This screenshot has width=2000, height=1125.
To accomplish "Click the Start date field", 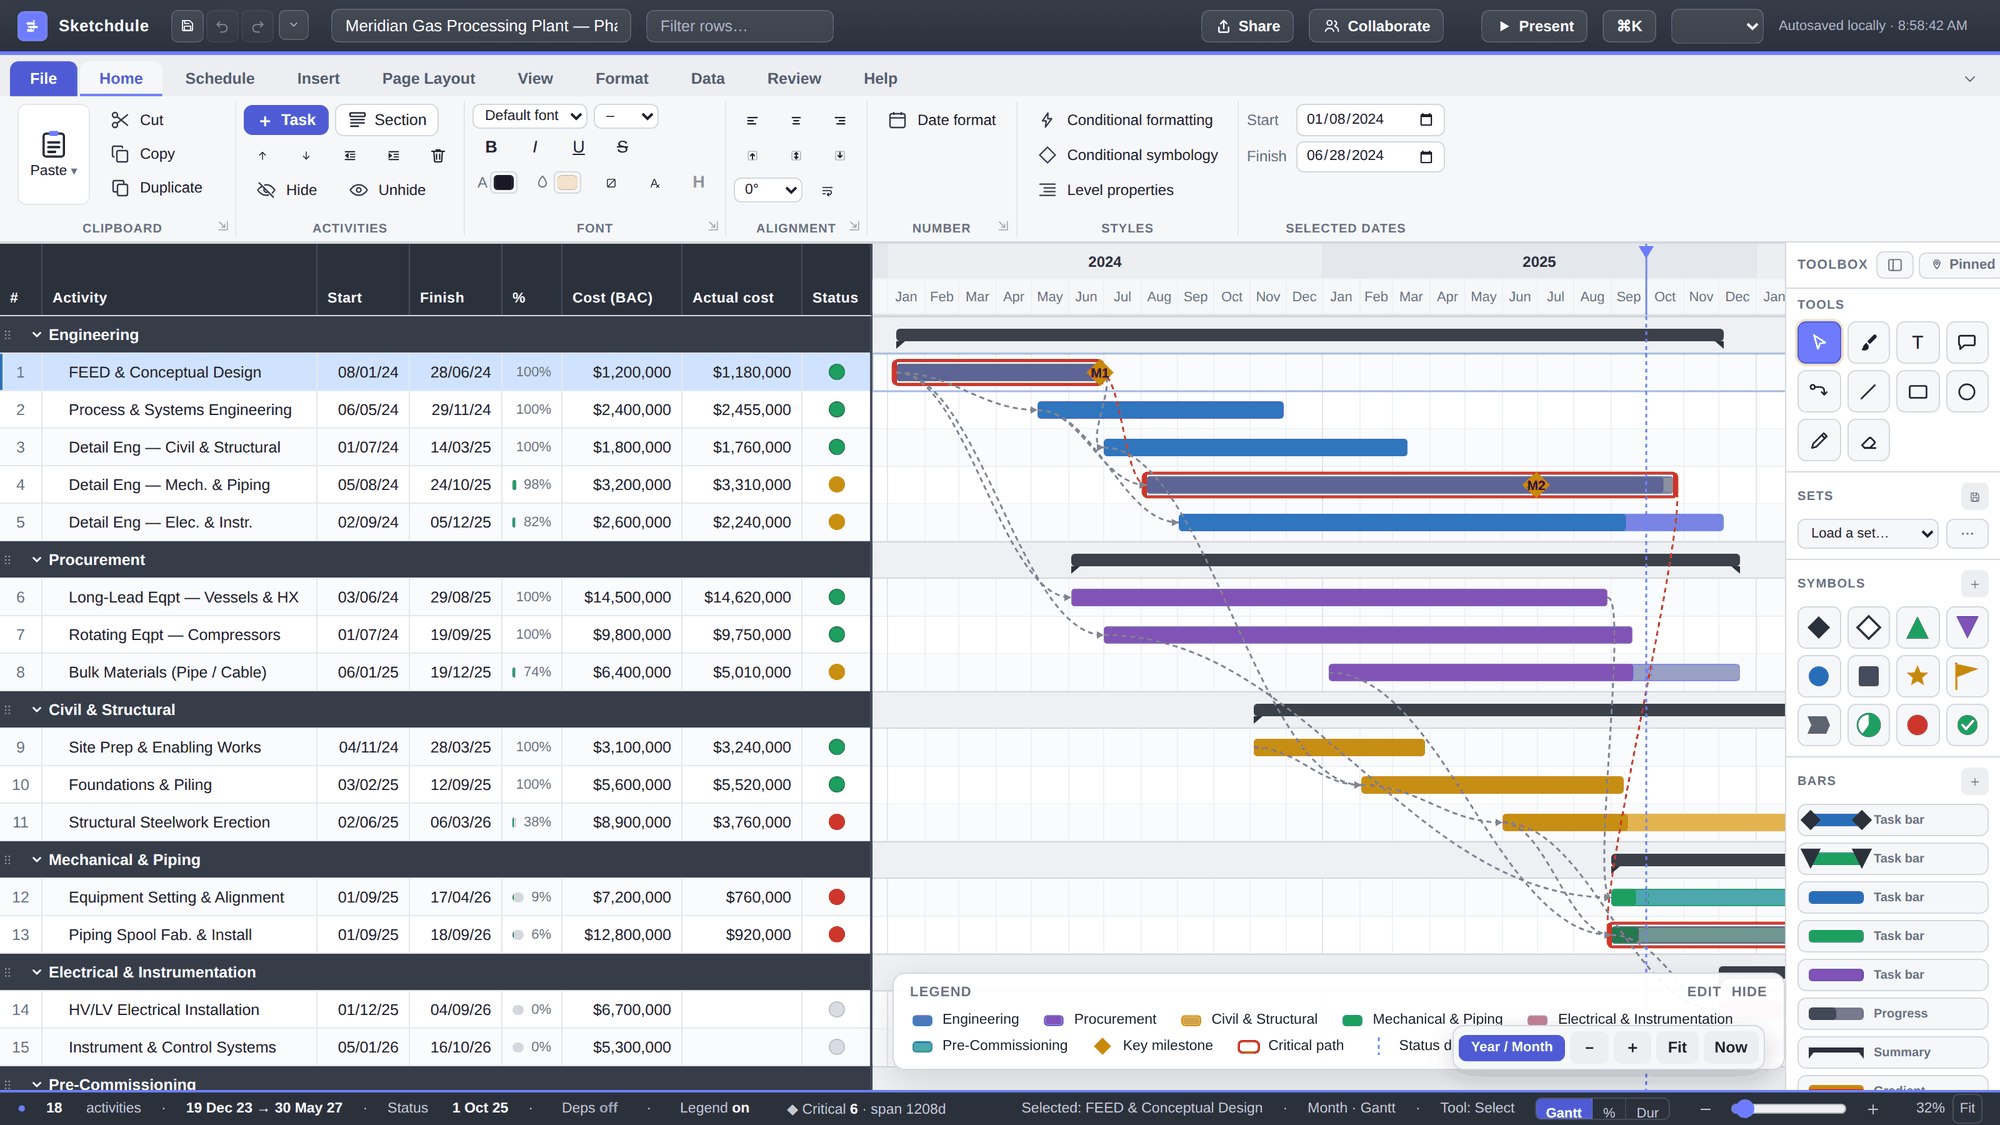I will tap(1370, 120).
